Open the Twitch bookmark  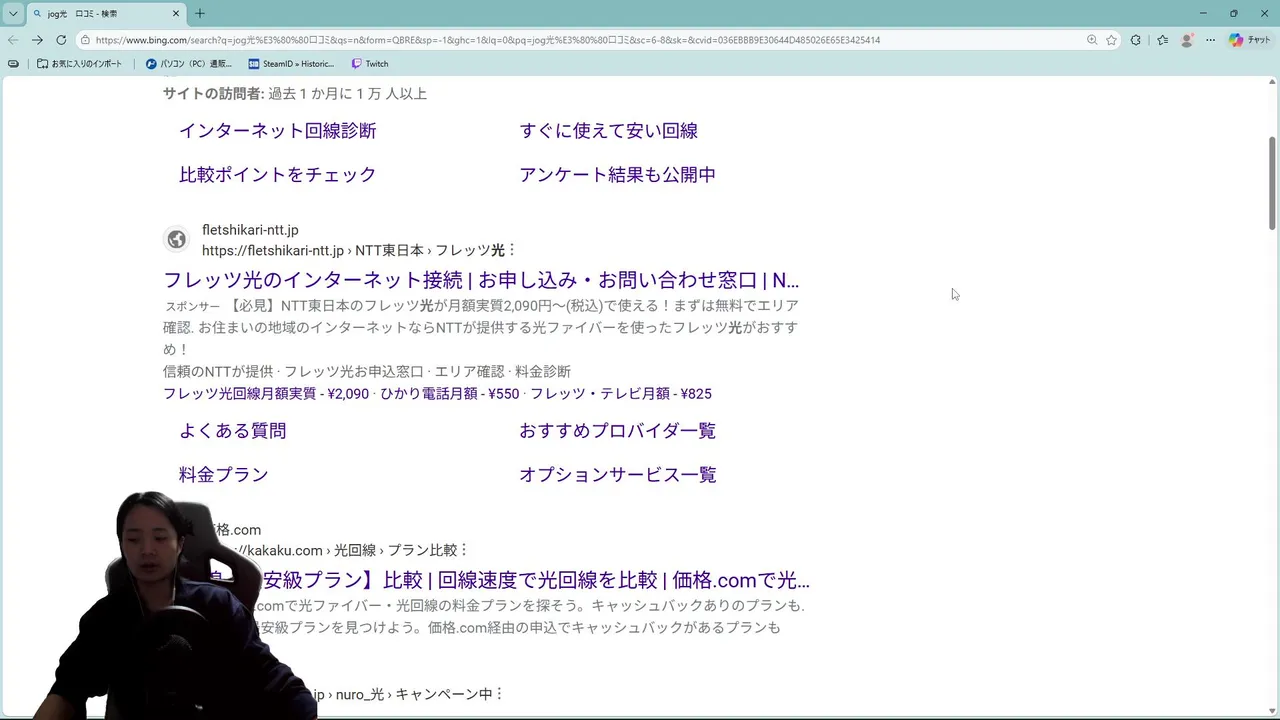[x=370, y=64]
